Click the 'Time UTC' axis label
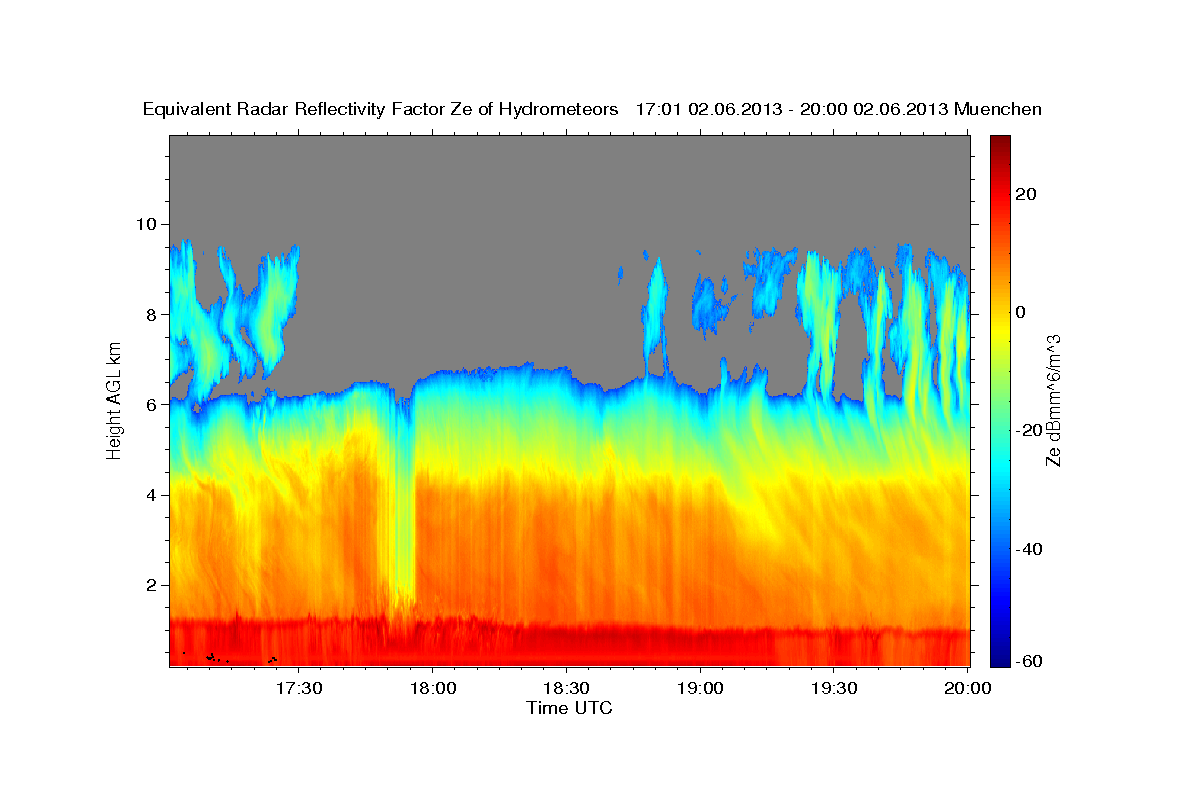1200x800 pixels. pyautogui.click(x=569, y=708)
